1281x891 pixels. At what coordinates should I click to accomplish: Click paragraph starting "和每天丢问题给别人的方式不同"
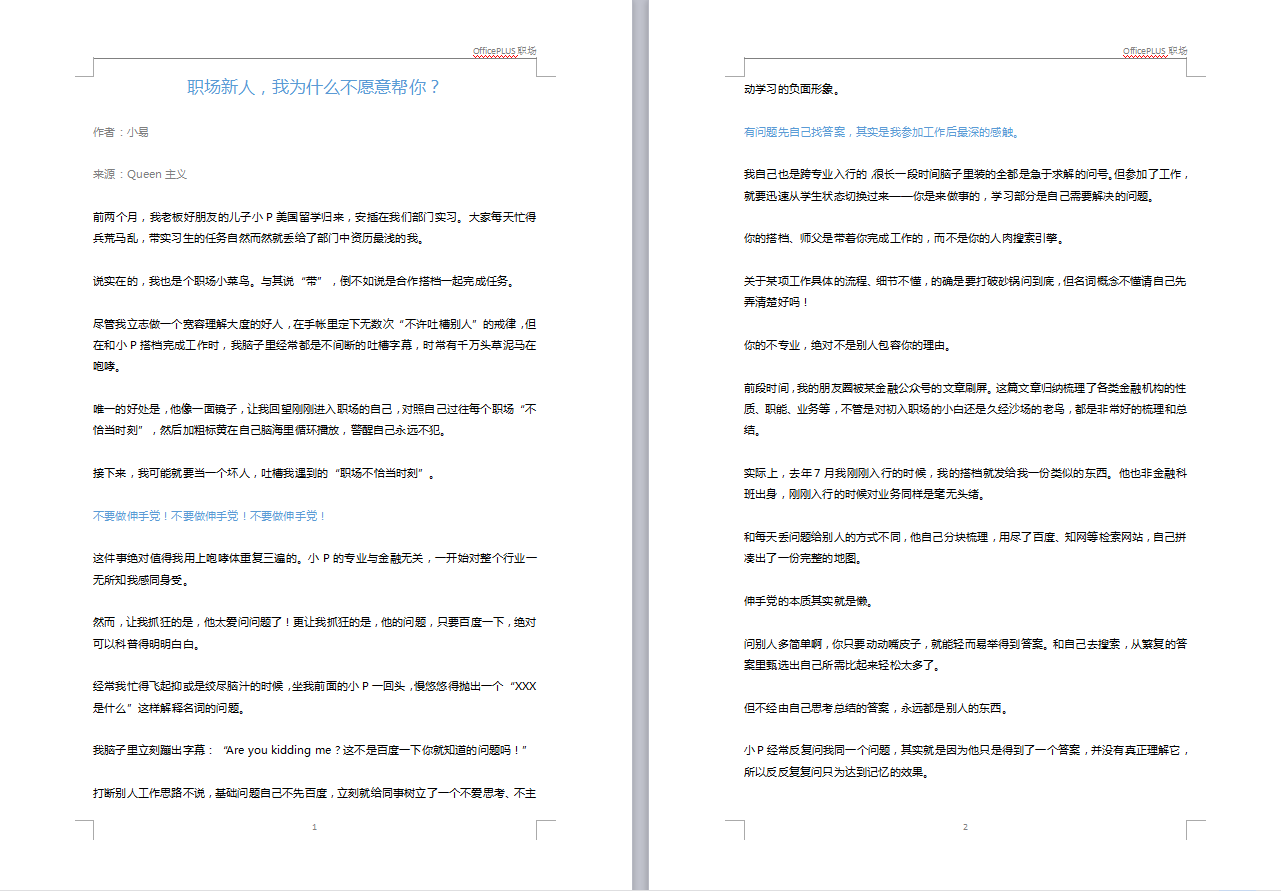(965, 548)
